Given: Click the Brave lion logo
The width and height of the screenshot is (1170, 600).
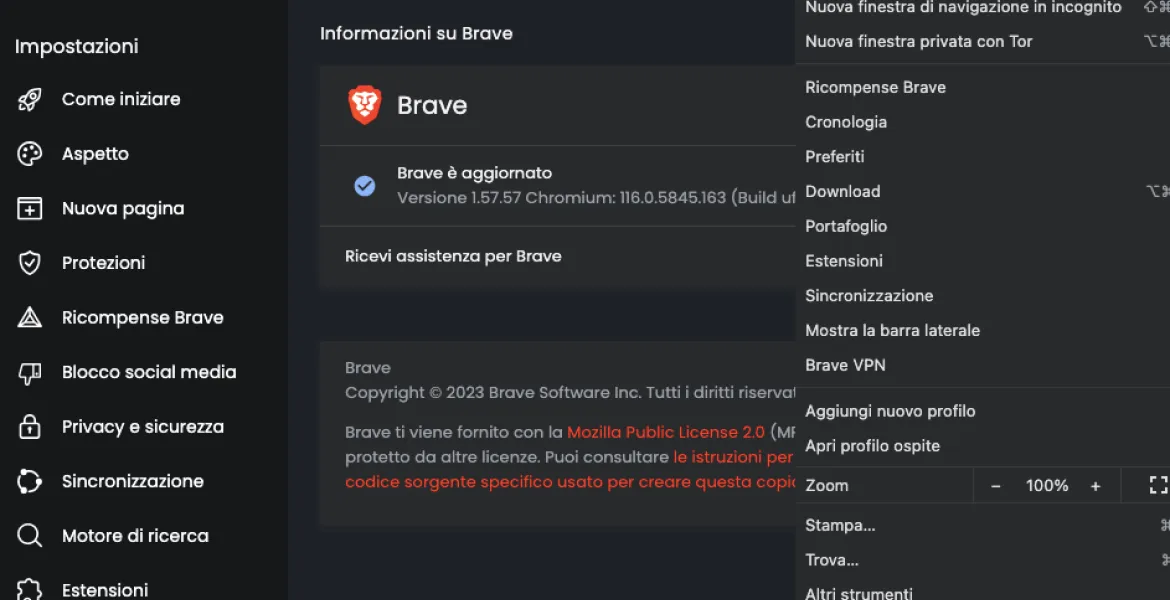Looking at the screenshot, I should [x=365, y=105].
